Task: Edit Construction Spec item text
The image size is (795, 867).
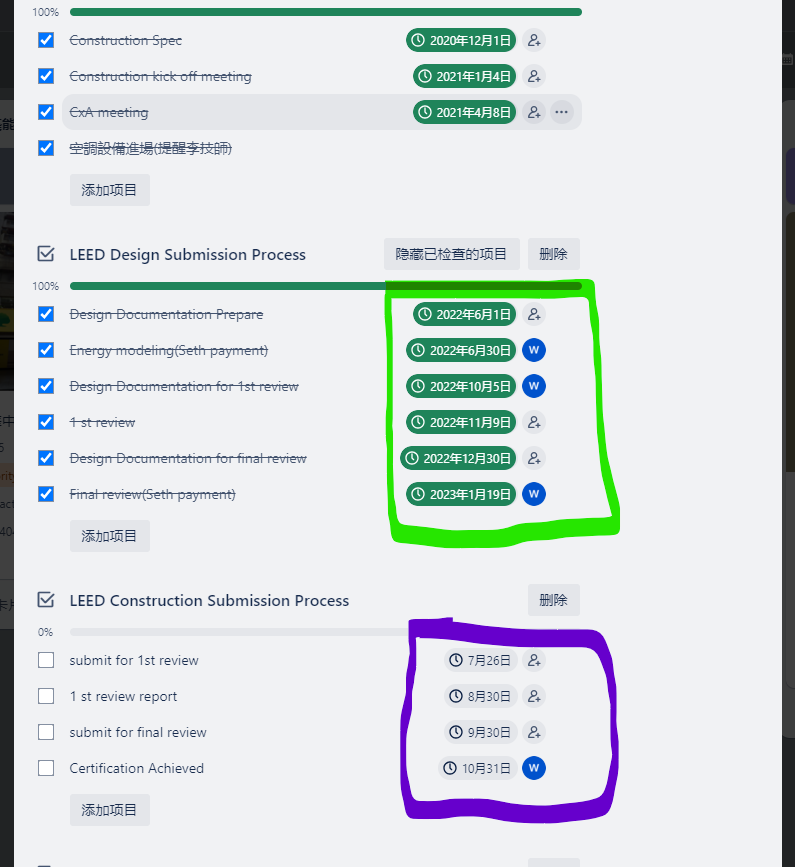Action: coord(125,40)
